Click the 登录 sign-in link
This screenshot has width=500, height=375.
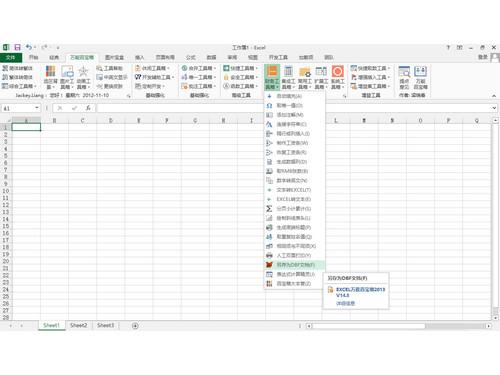(483, 57)
